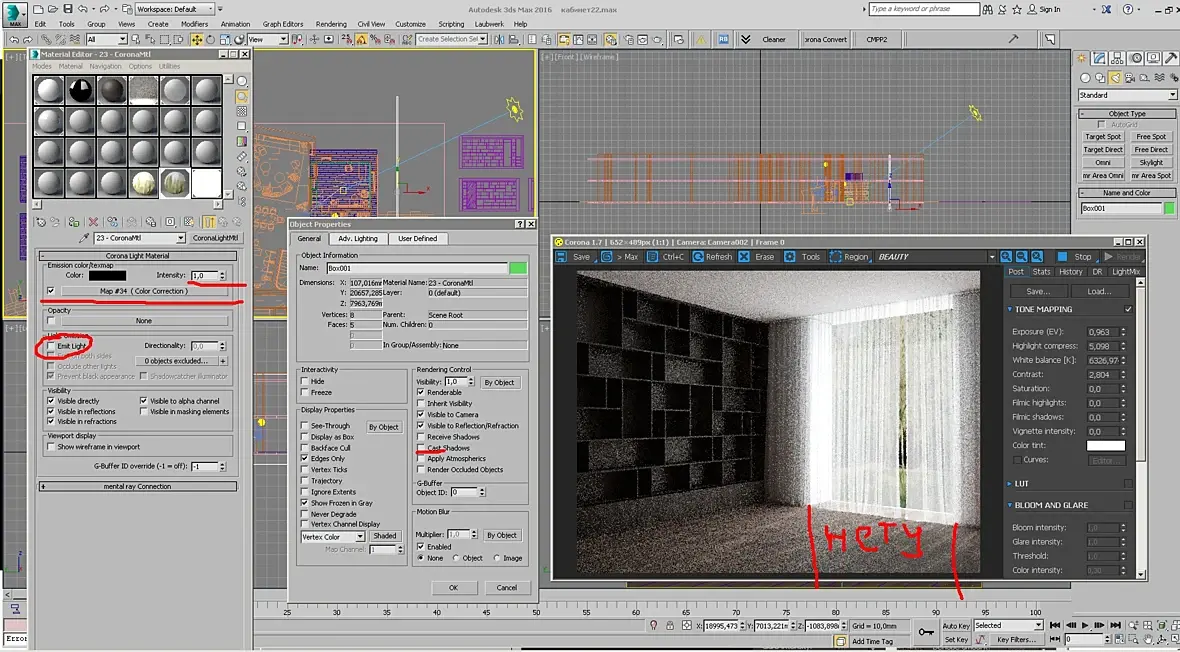Switch to the LightMix tab
Viewport: 1180px width, 652px height.
[1125, 271]
